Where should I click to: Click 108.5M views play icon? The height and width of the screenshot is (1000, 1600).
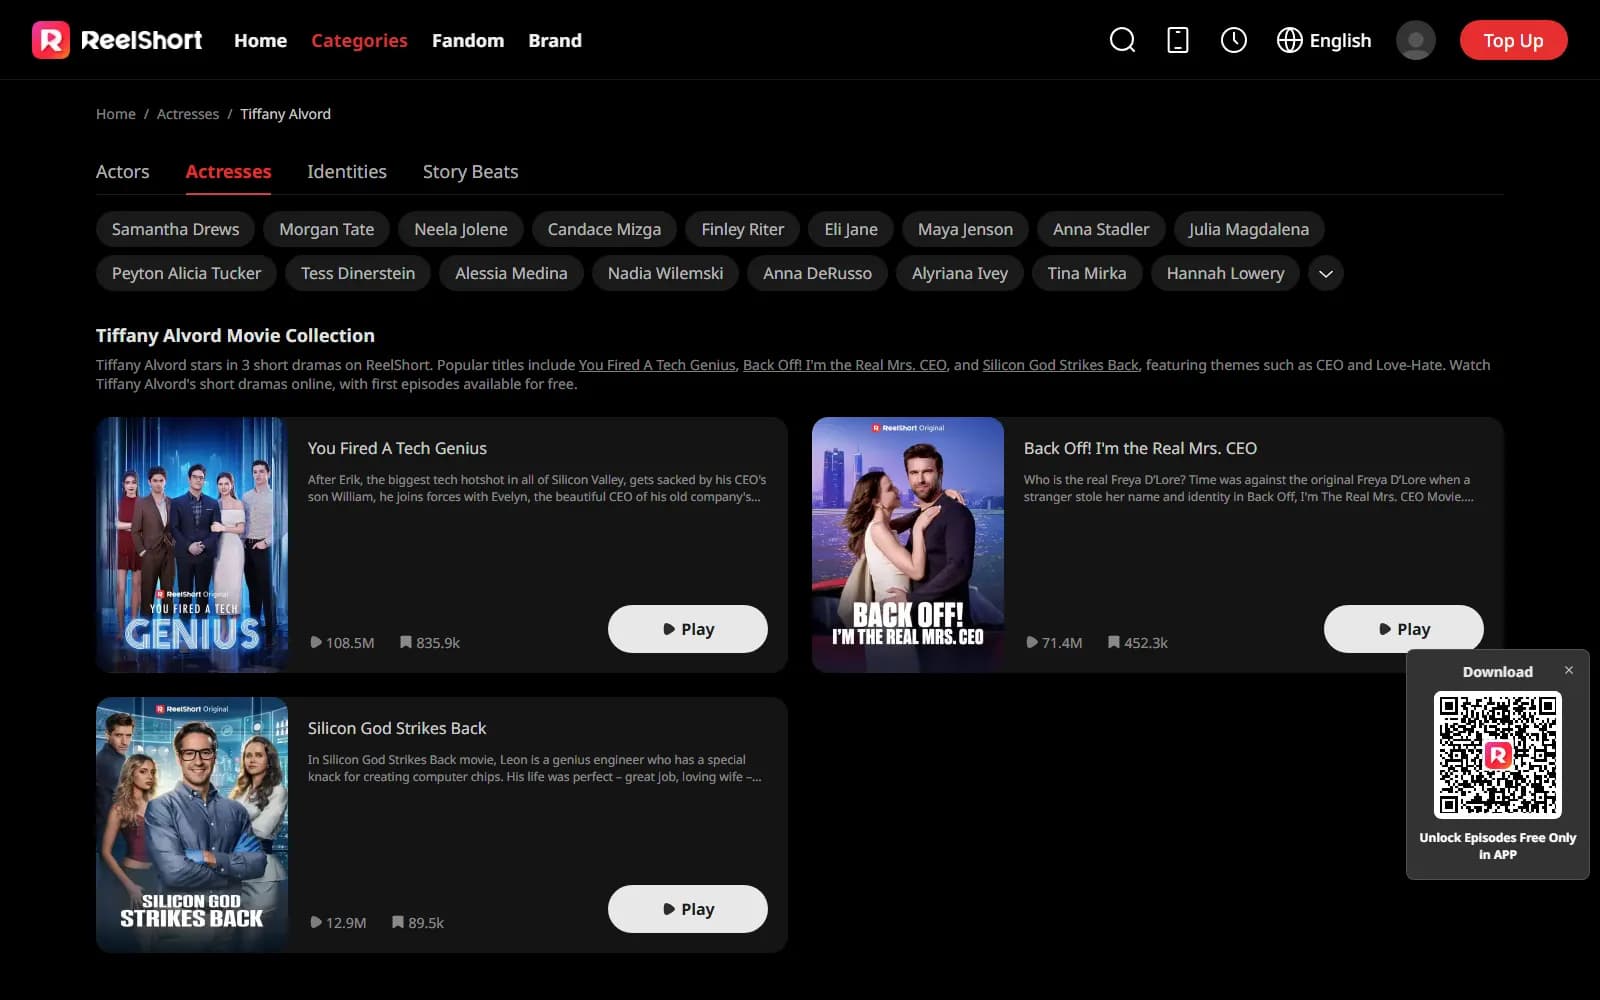click(x=316, y=643)
